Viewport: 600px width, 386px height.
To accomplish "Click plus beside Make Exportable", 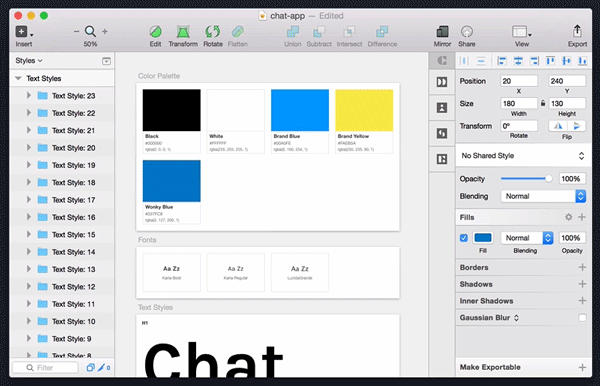I will coord(582,368).
